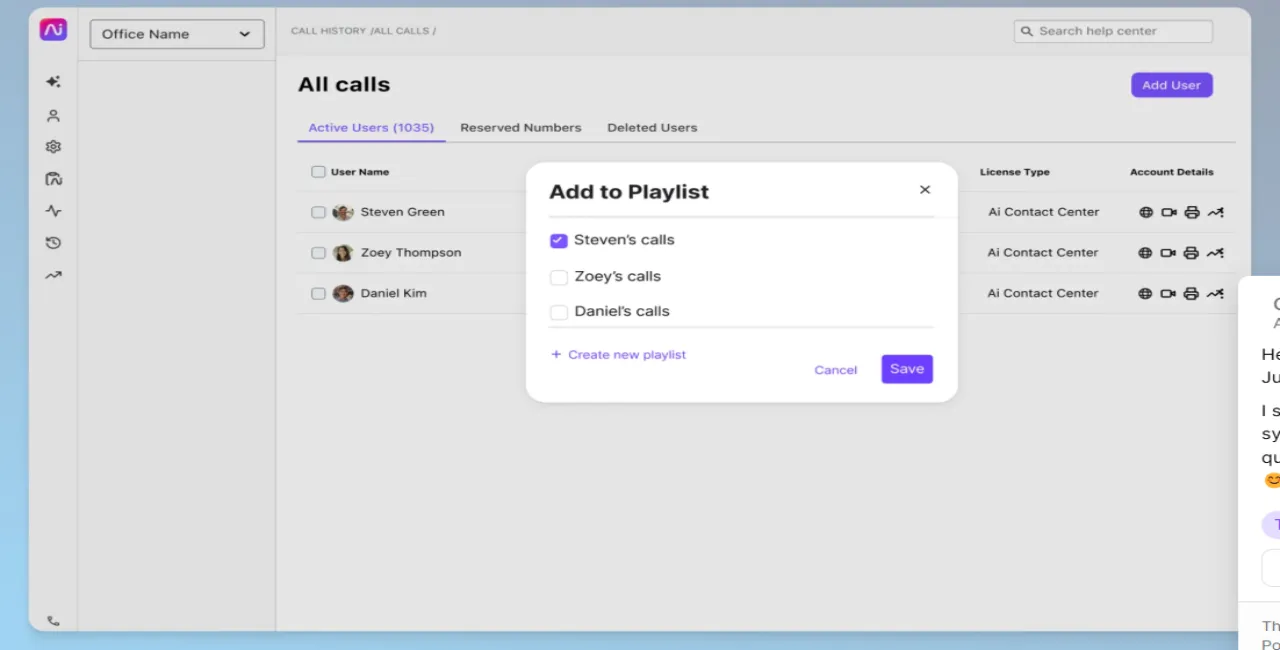Click Ai Contact Center in Daniel Kim's row

(1043, 294)
